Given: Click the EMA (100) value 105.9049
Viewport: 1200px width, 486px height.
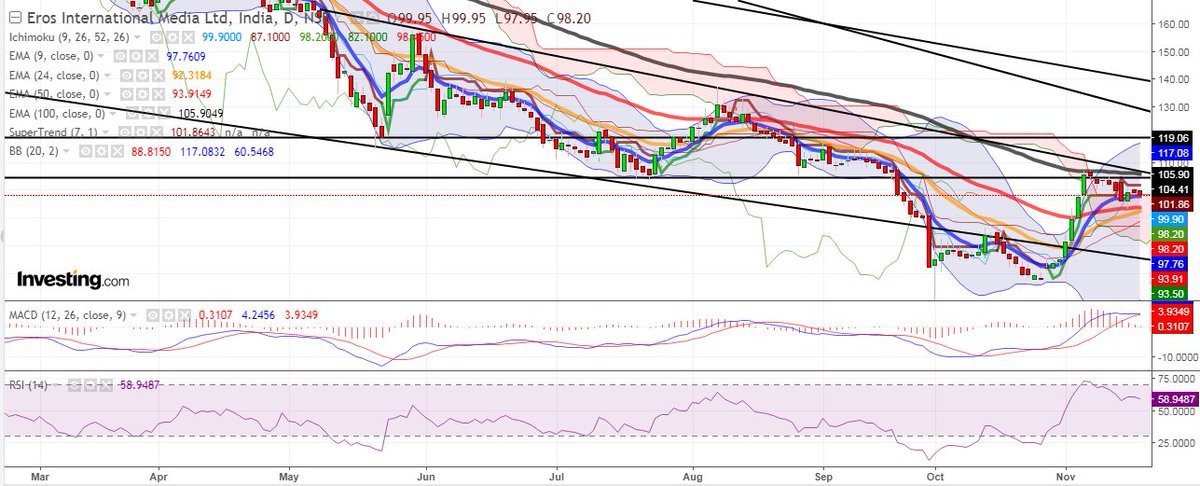Looking at the screenshot, I should [x=200, y=113].
